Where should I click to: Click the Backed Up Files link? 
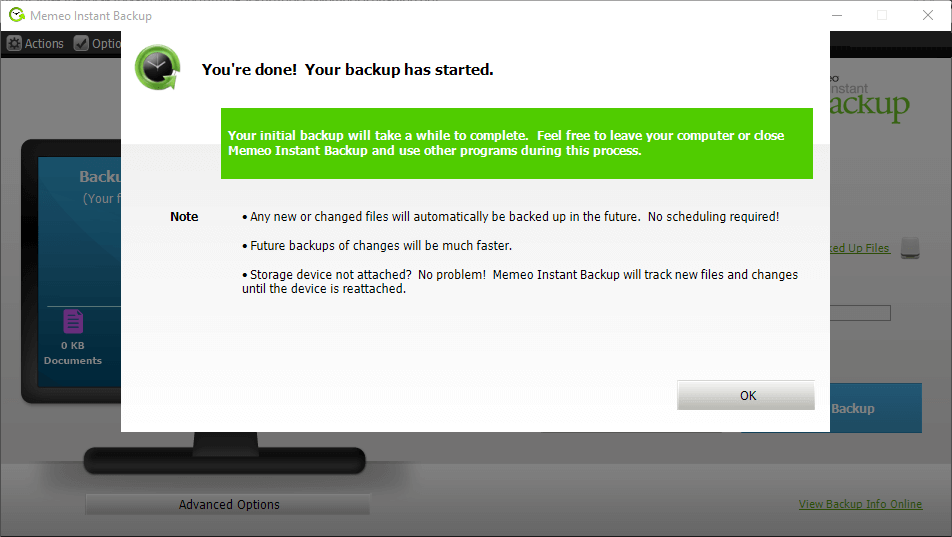coord(859,248)
